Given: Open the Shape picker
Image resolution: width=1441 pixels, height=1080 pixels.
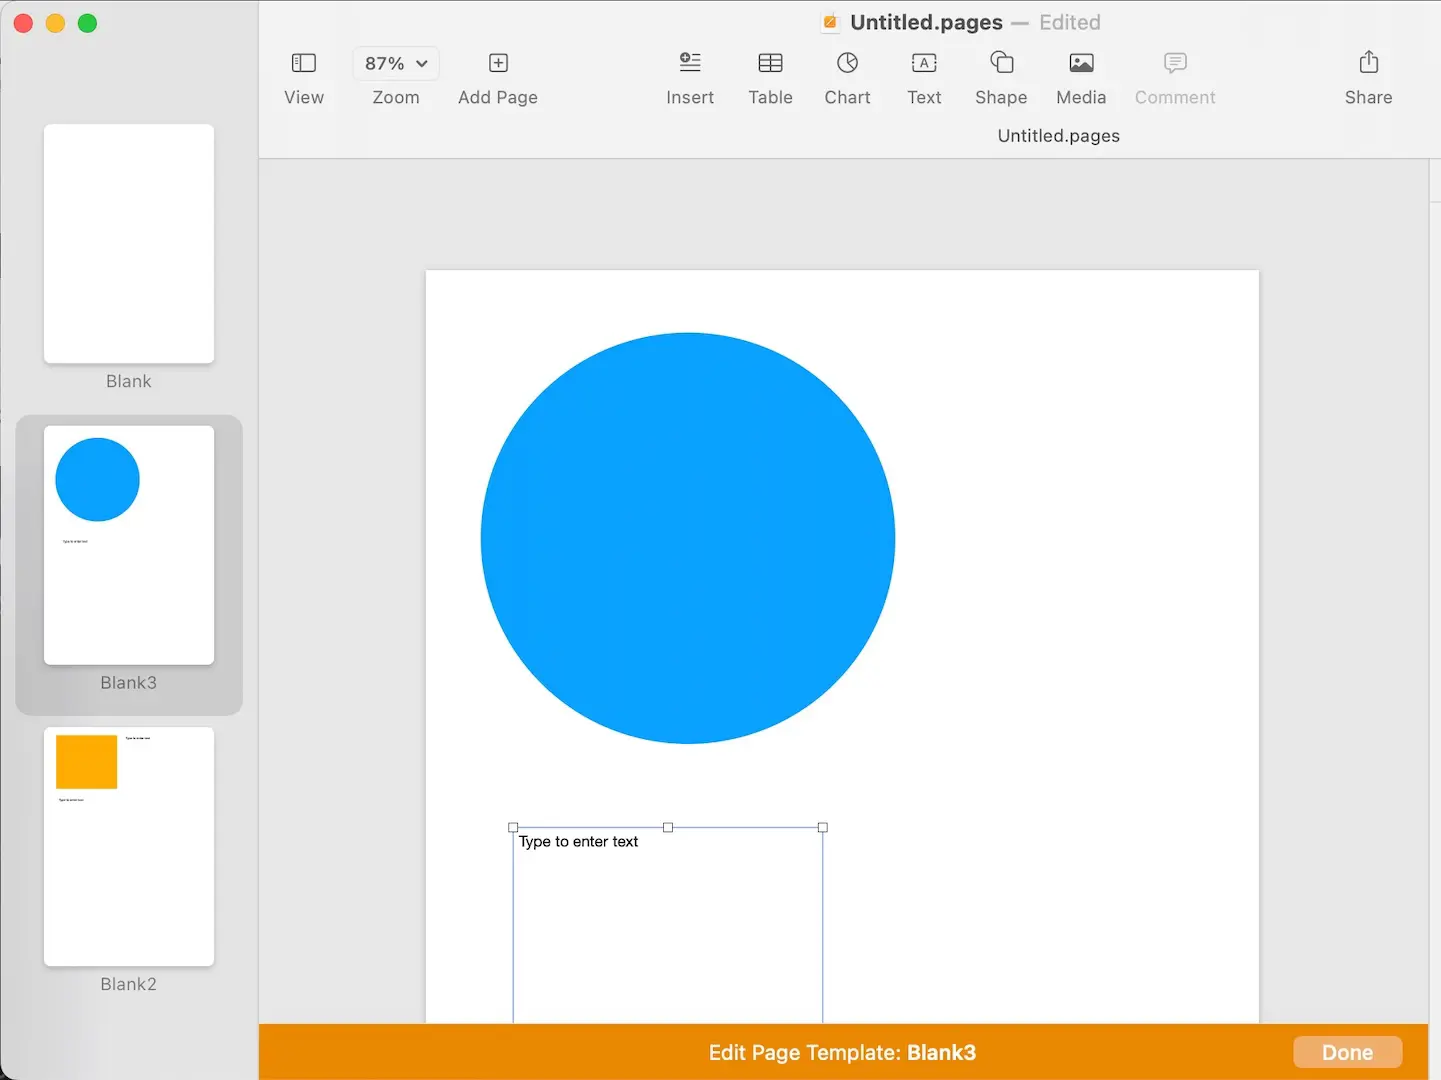Looking at the screenshot, I should [1001, 64].
